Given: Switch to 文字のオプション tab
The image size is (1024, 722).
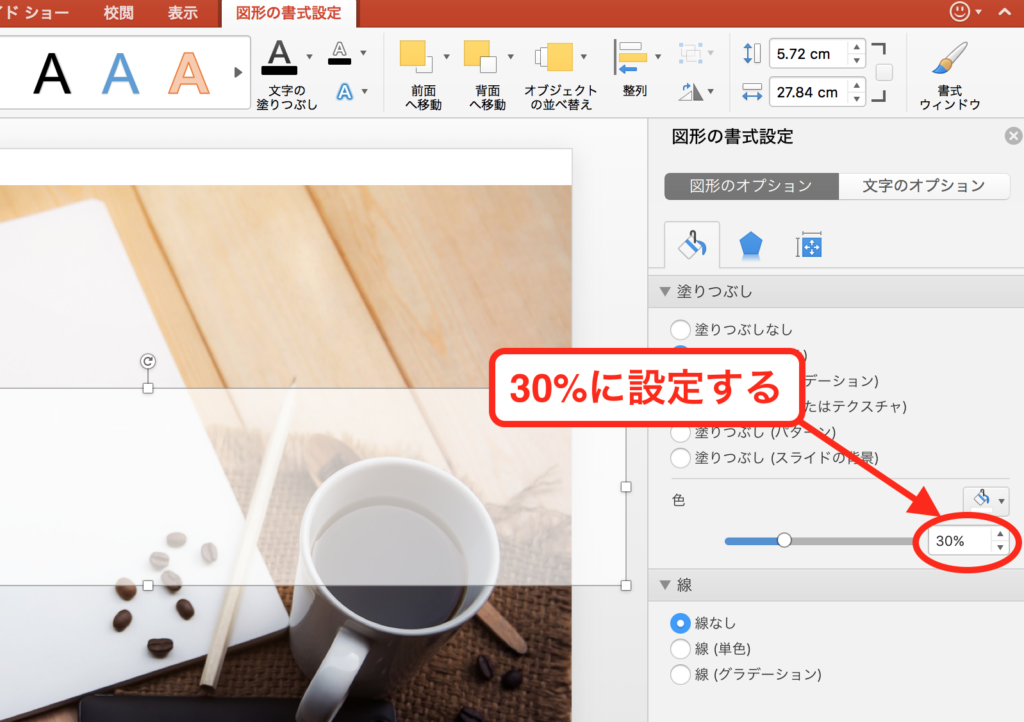Looking at the screenshot, I should 923,186.
